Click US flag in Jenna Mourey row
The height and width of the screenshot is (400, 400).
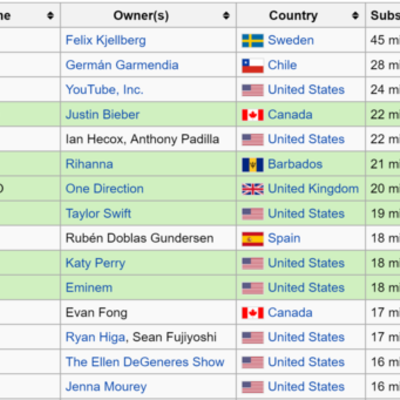click(253, 387)
